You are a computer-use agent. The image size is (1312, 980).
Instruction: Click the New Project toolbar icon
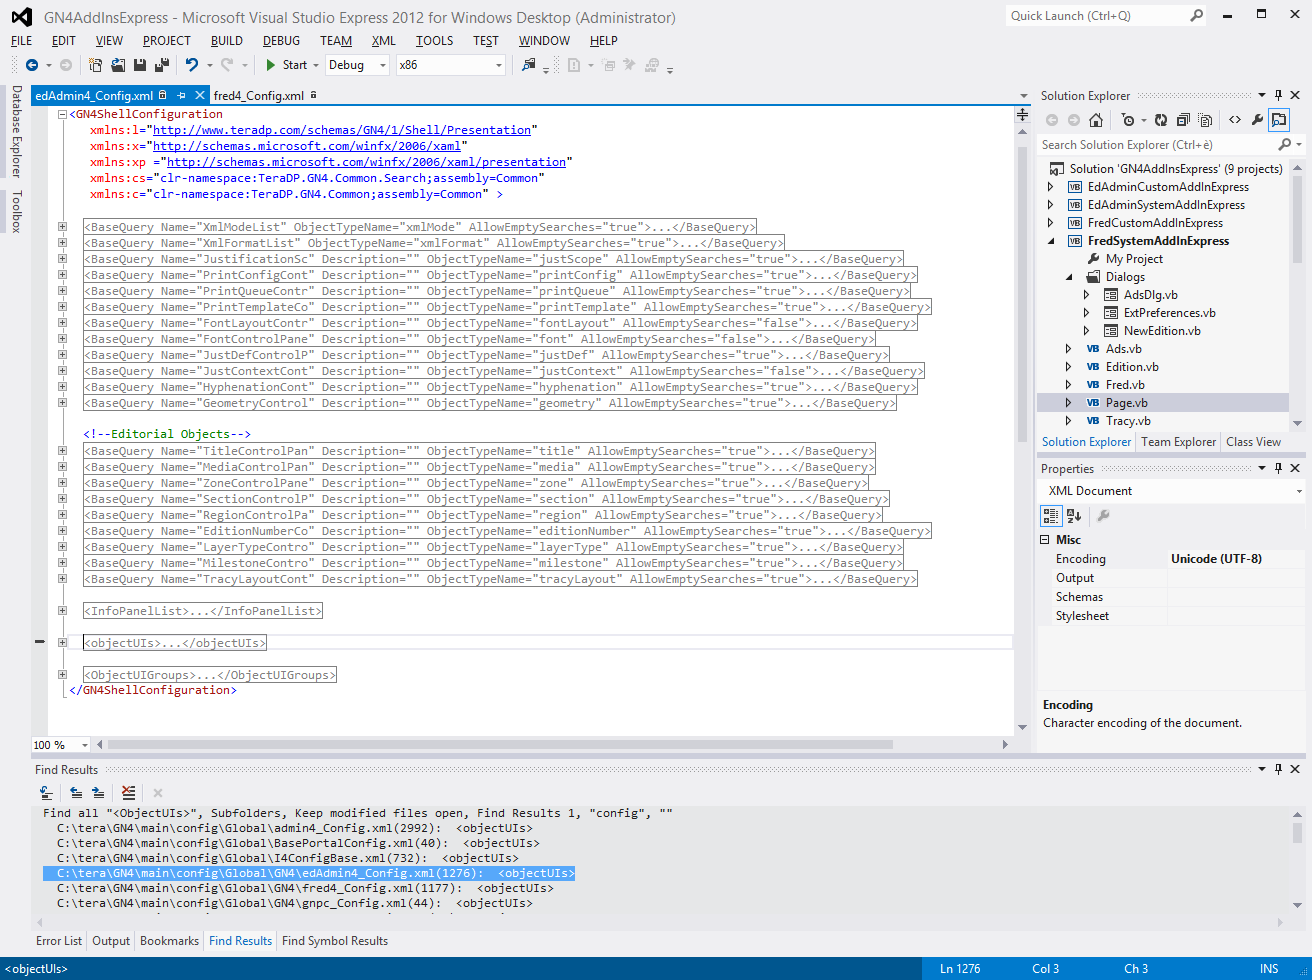tap(95, 65)
